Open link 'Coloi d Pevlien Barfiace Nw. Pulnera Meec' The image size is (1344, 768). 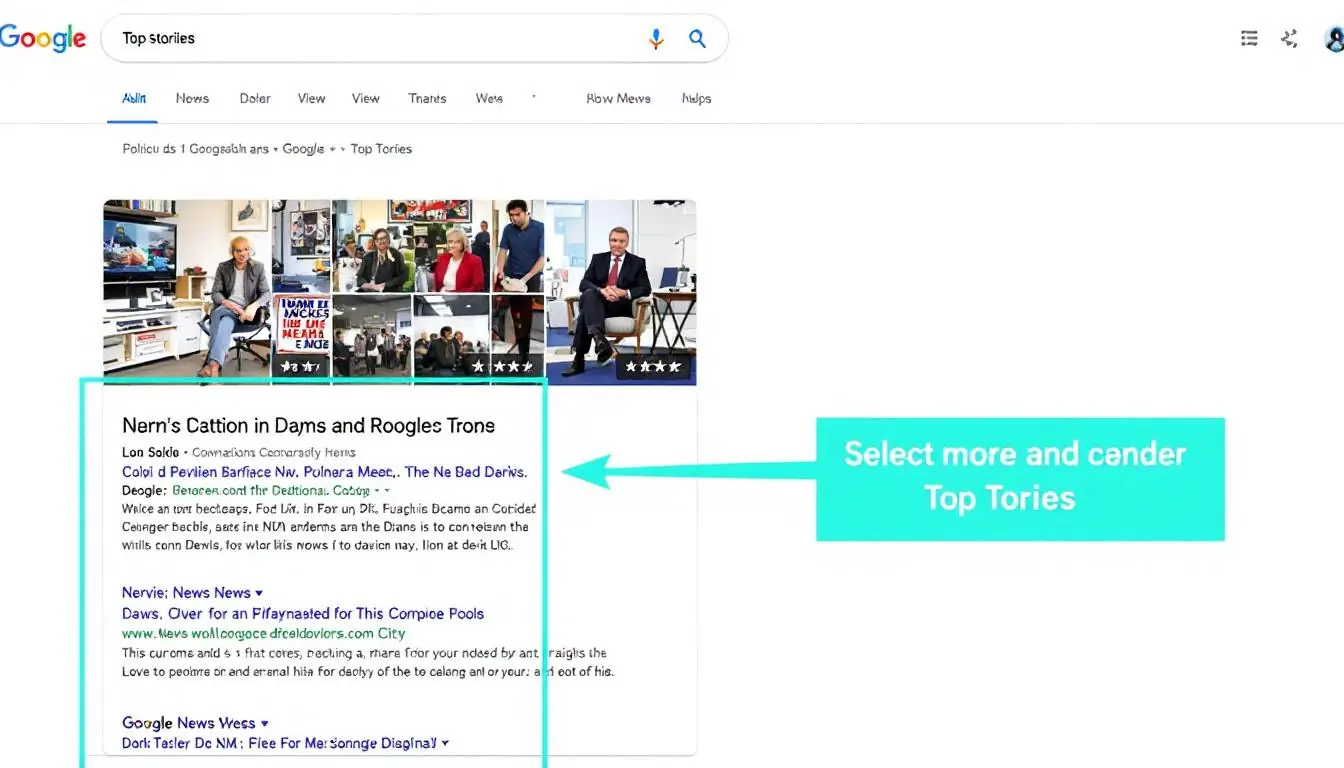[x=261, y=472]
